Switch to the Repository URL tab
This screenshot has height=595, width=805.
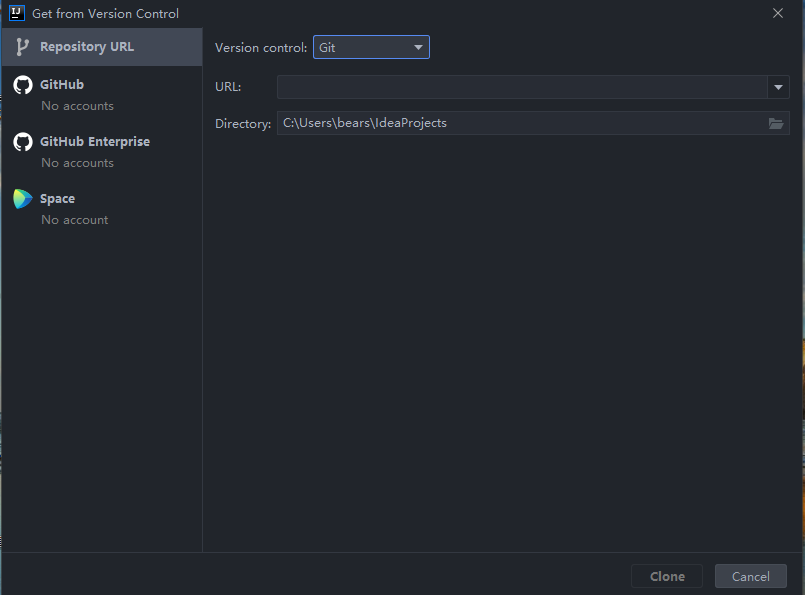[x=102, y=47]
